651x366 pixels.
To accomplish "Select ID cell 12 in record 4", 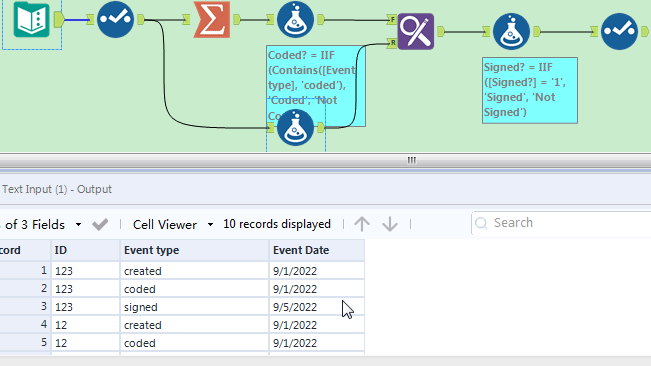I will tap(86, 325).
